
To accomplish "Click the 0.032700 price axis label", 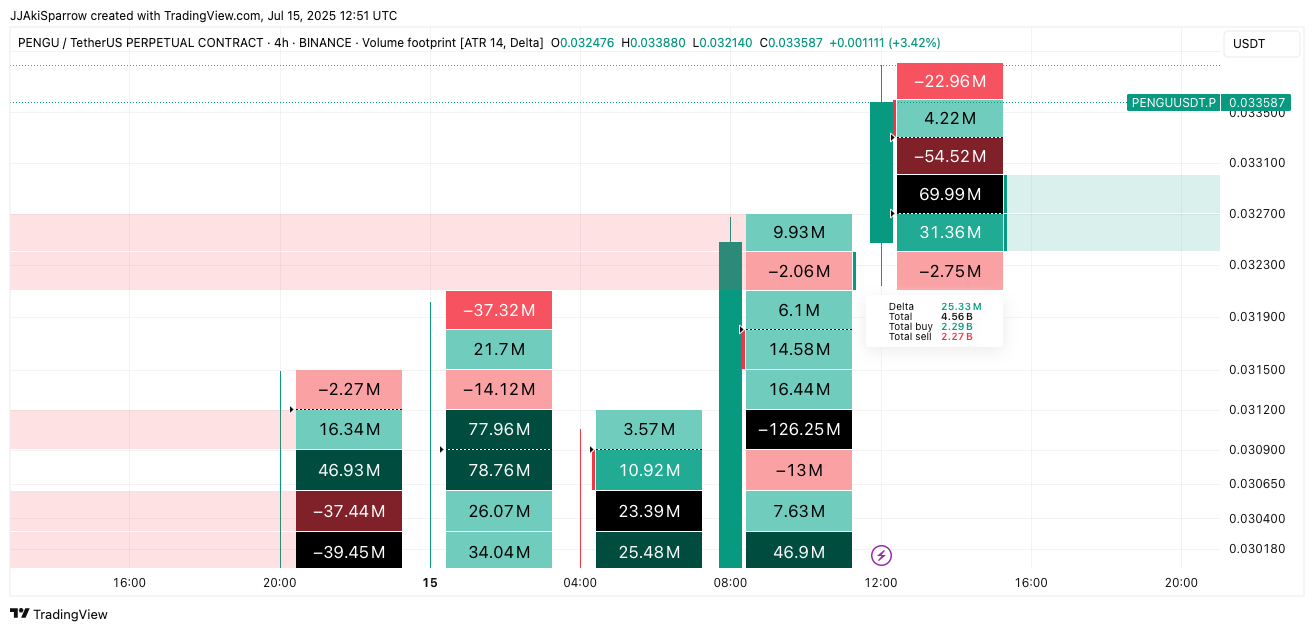I will pyautogui.click(x=1258, y=214).
